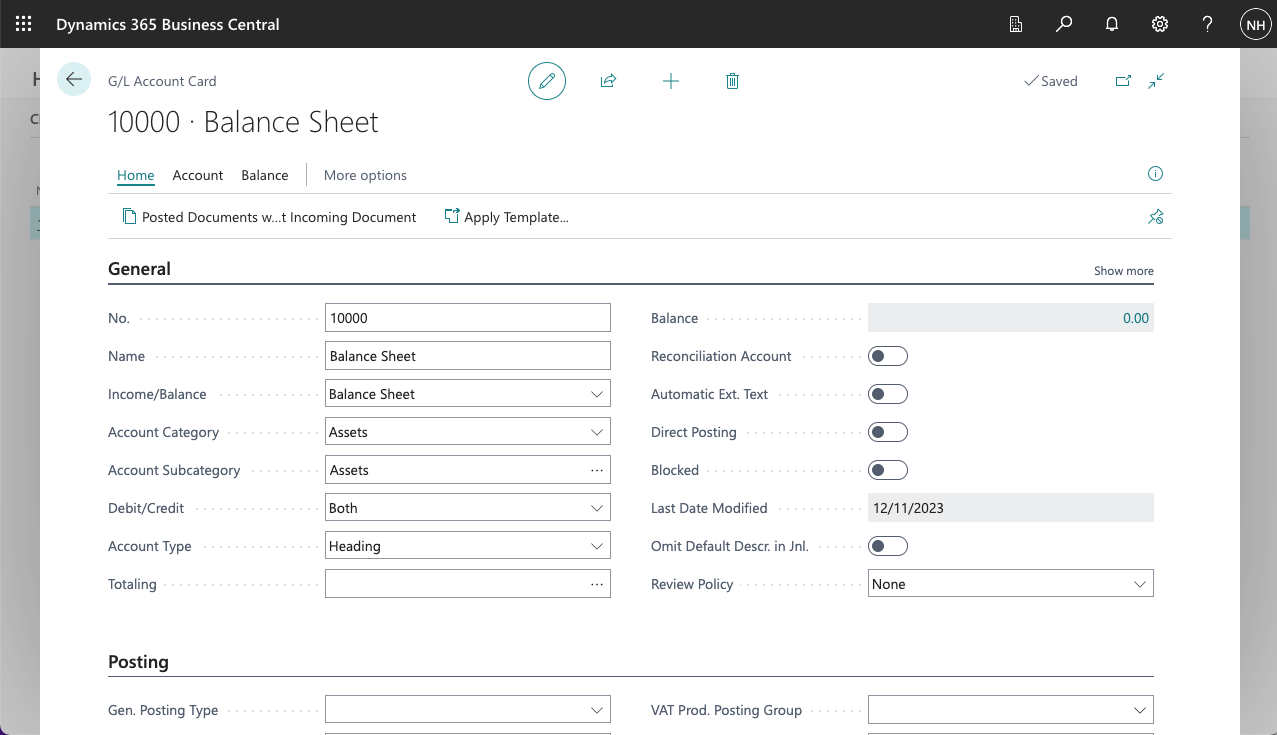Click the collapse page arrows icon
Image resolution: width=1277 pixels, height=735 pixels.
pos(1156,81)
